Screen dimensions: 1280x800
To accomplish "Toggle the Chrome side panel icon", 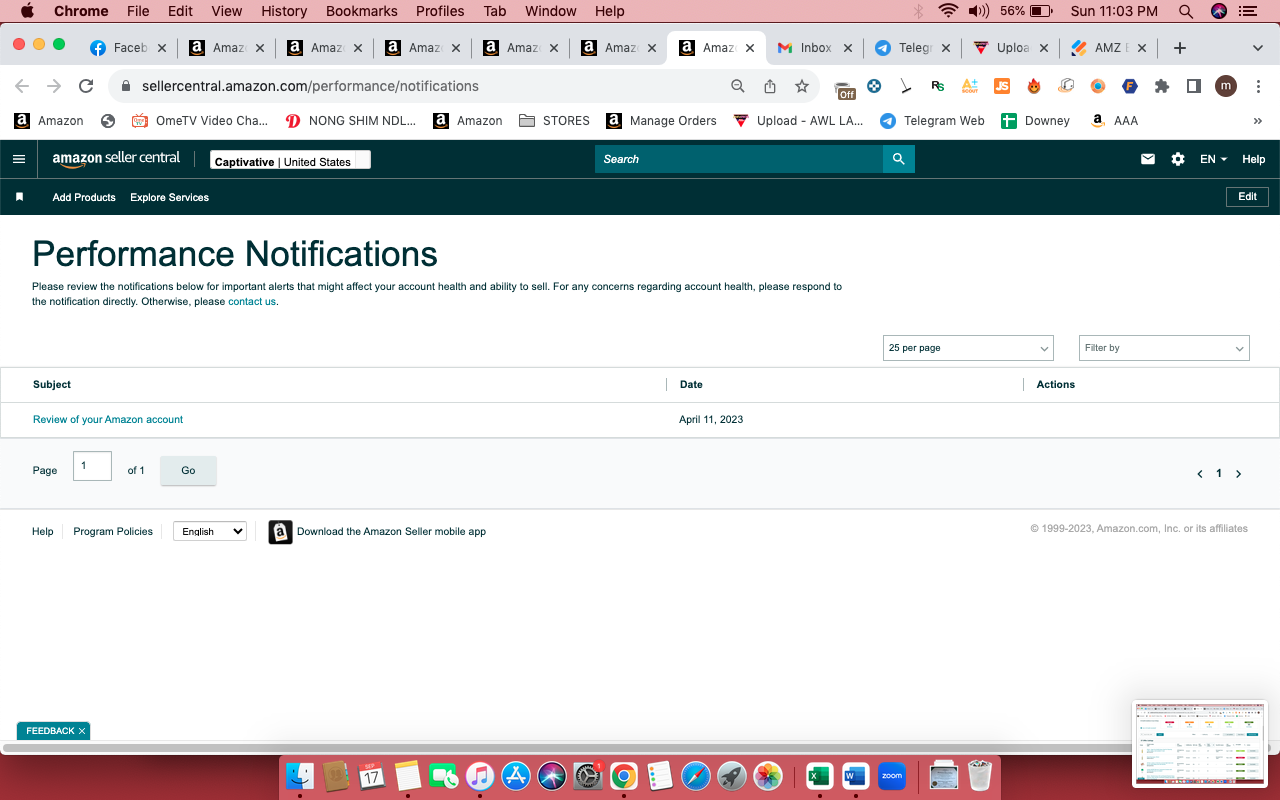I will pos(1194,86).
